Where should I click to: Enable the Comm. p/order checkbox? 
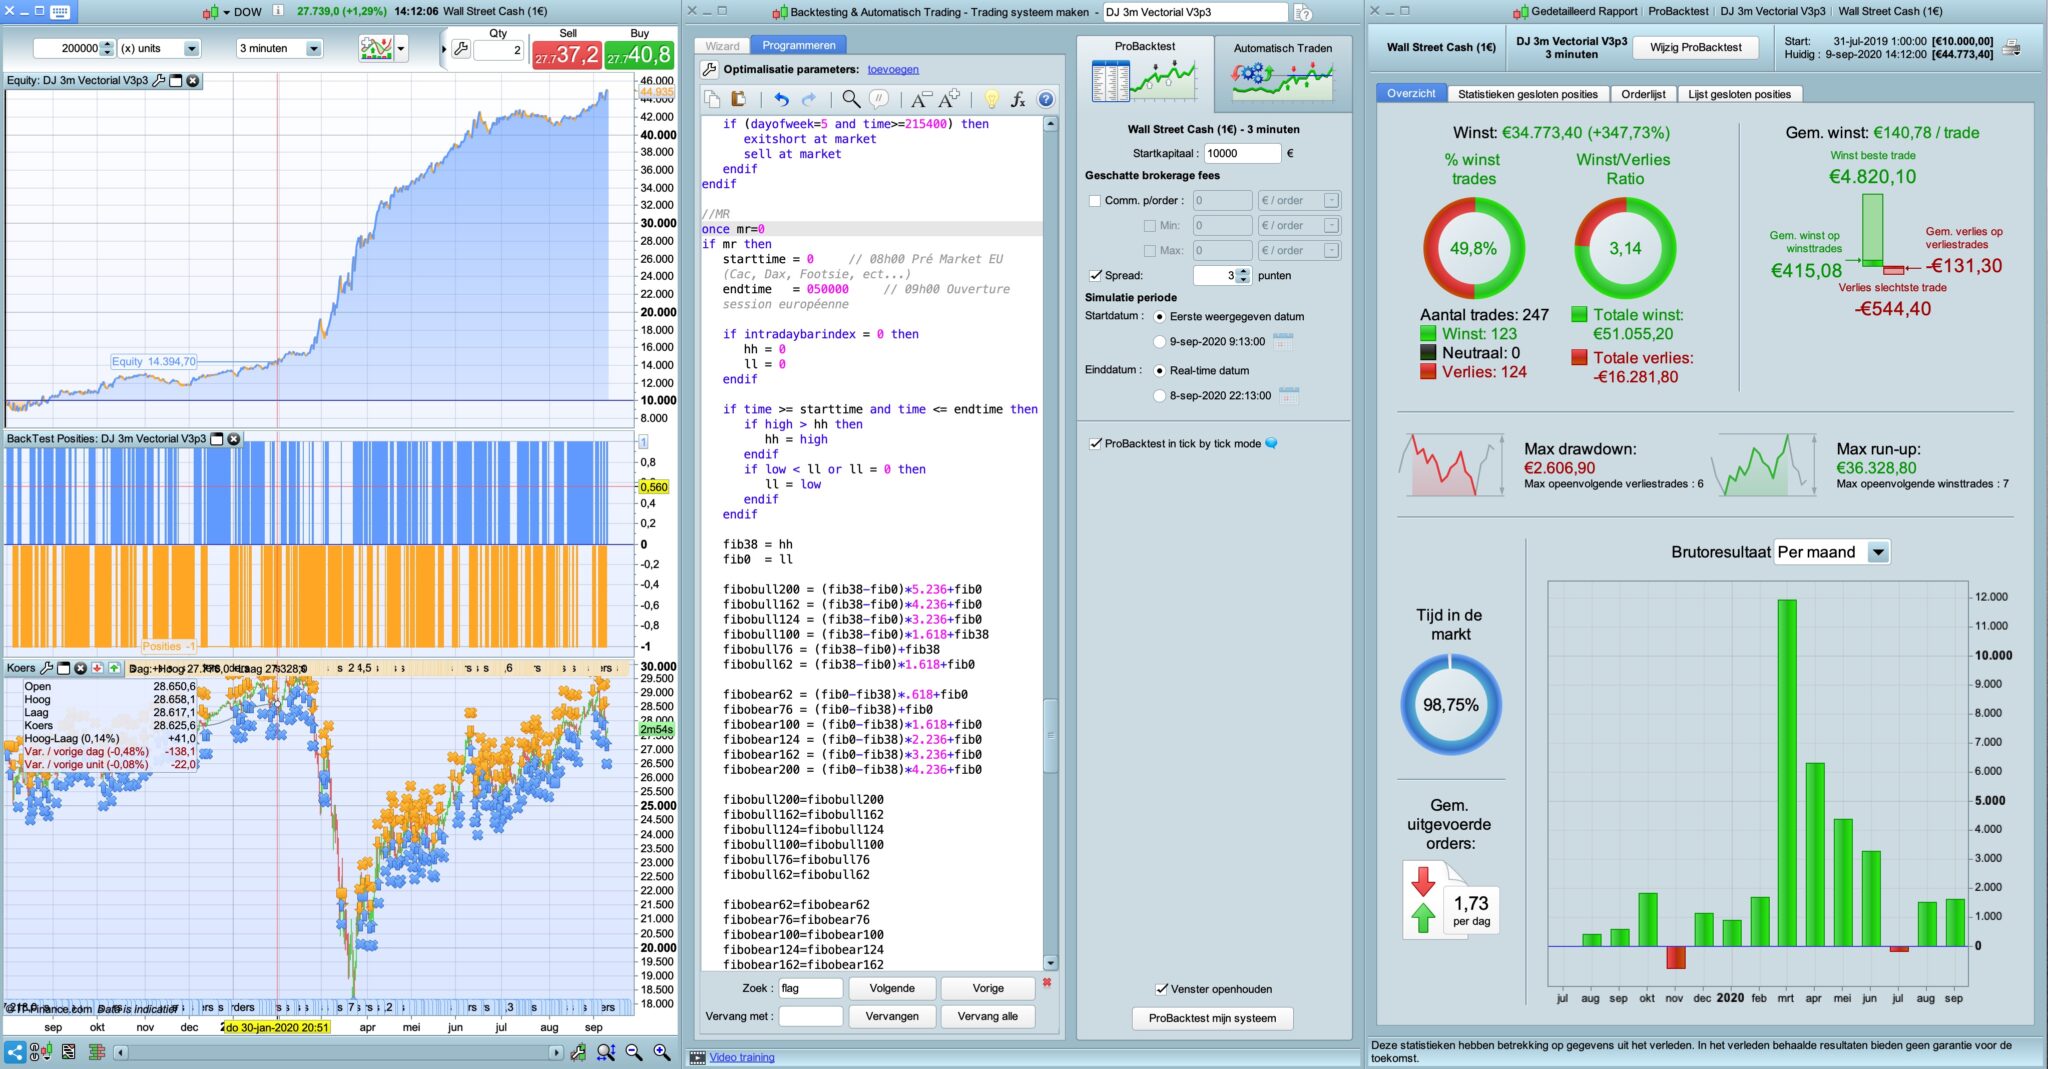[x=1095, y=201]
